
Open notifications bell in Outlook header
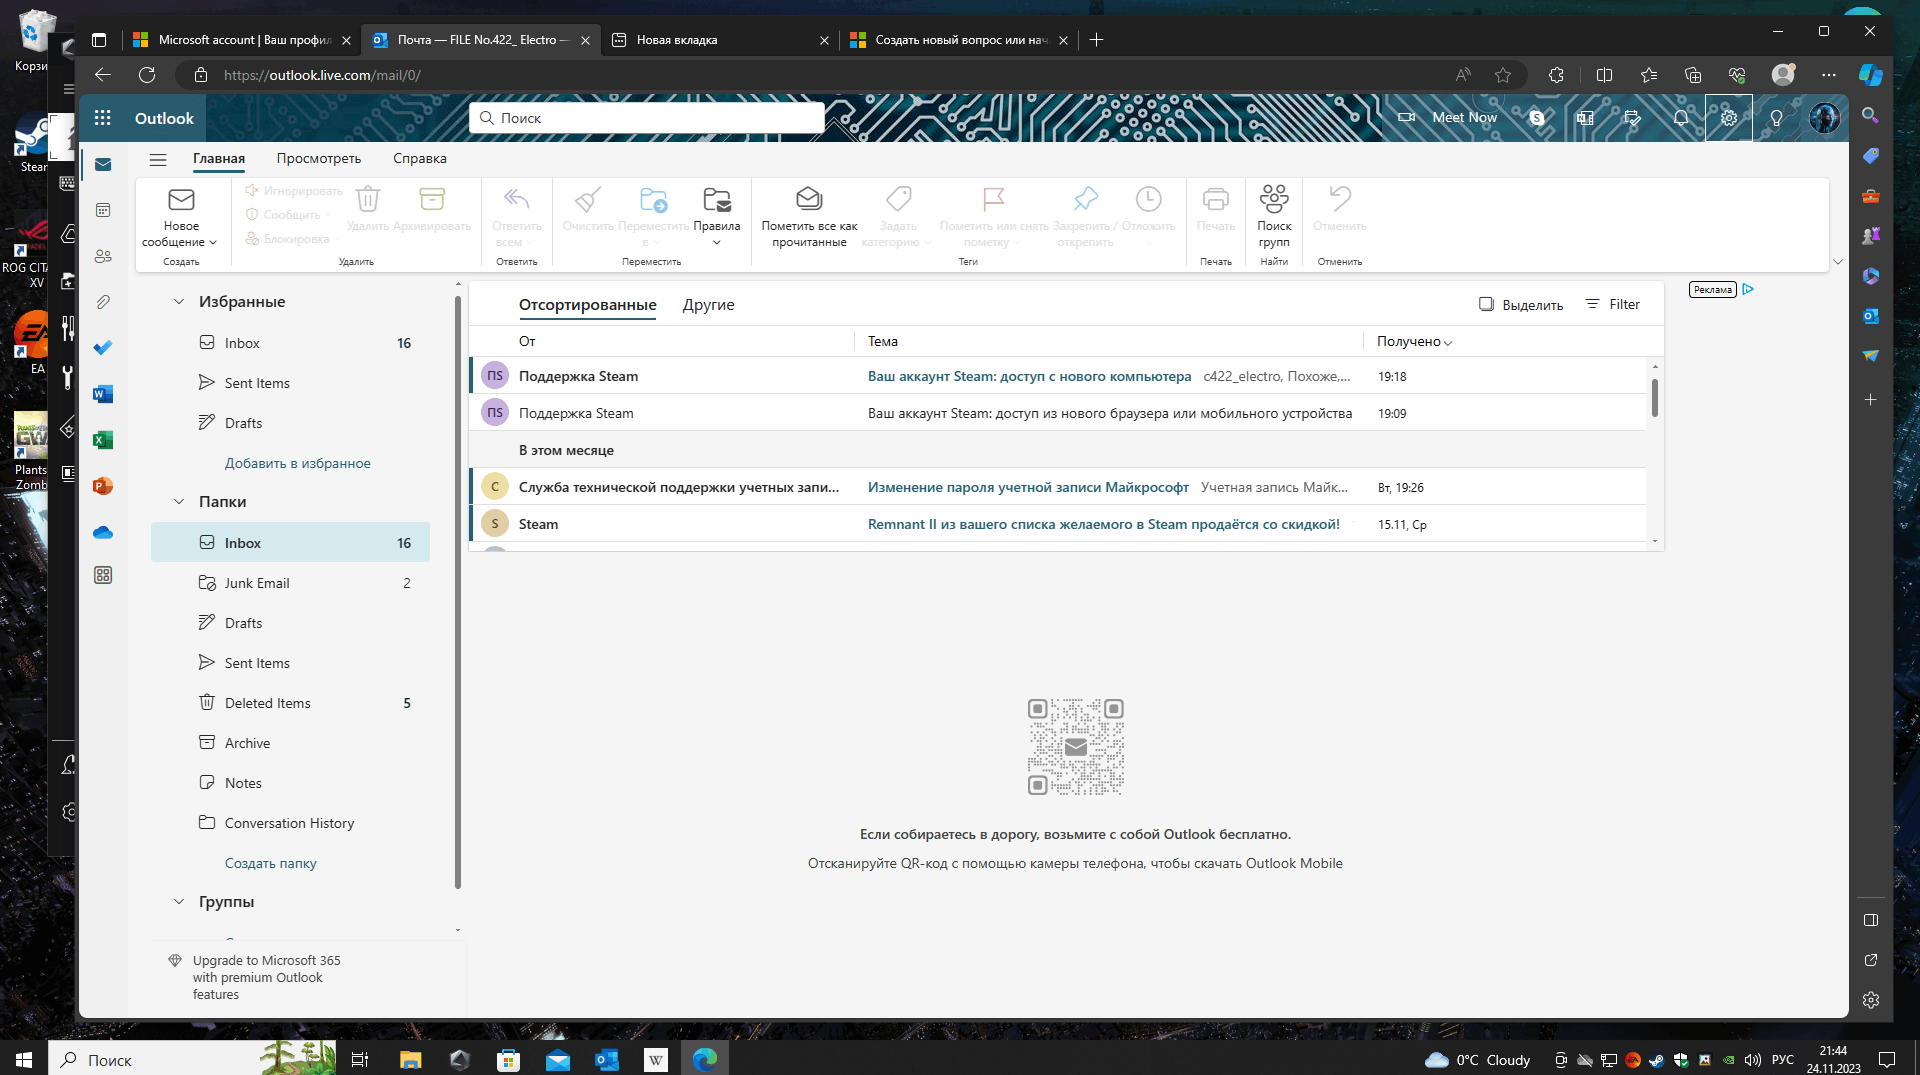click(x=1681, y=118)
